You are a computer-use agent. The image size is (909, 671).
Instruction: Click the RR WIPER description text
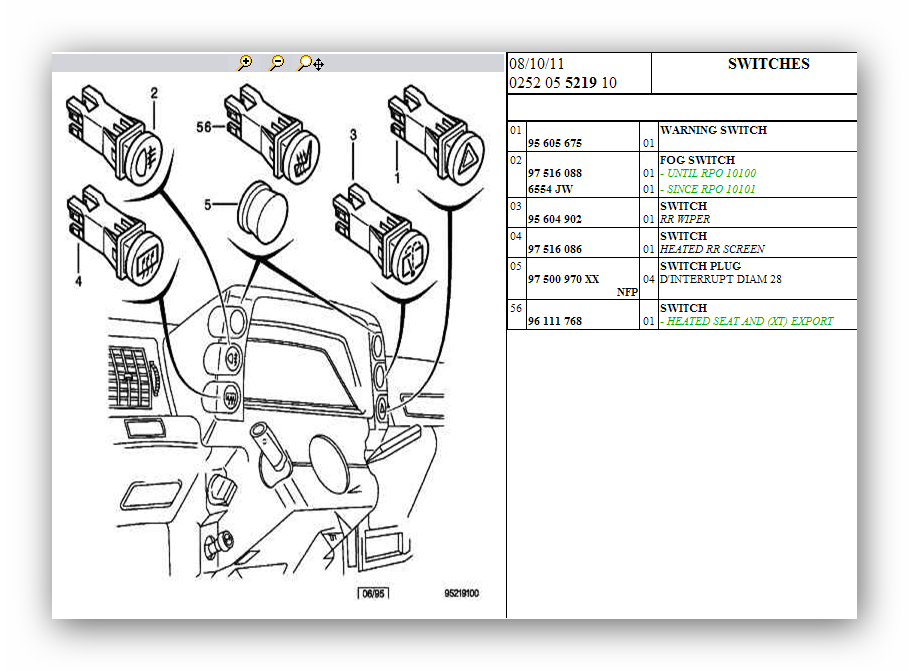(685, 219)
